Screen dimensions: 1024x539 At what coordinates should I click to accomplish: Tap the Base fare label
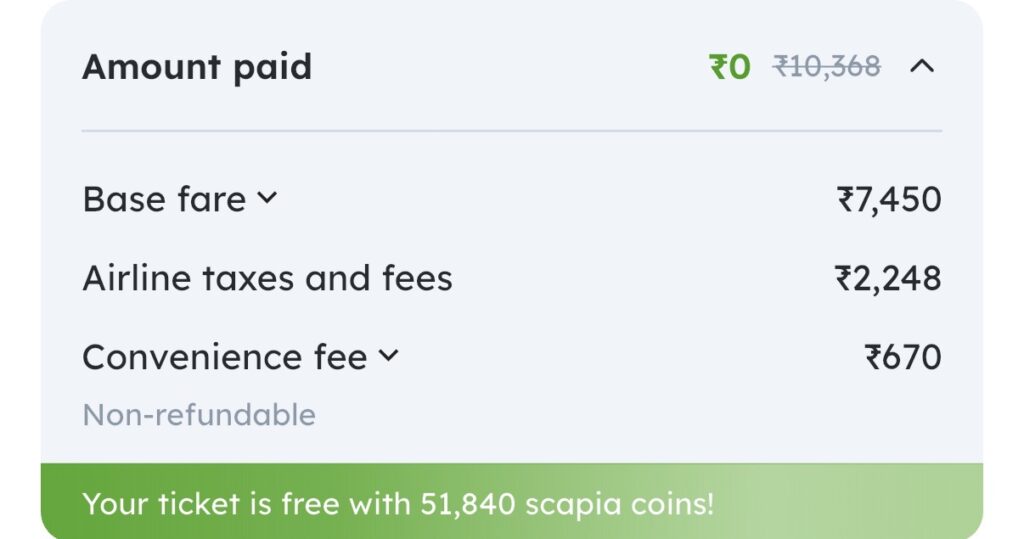point(164,199)
